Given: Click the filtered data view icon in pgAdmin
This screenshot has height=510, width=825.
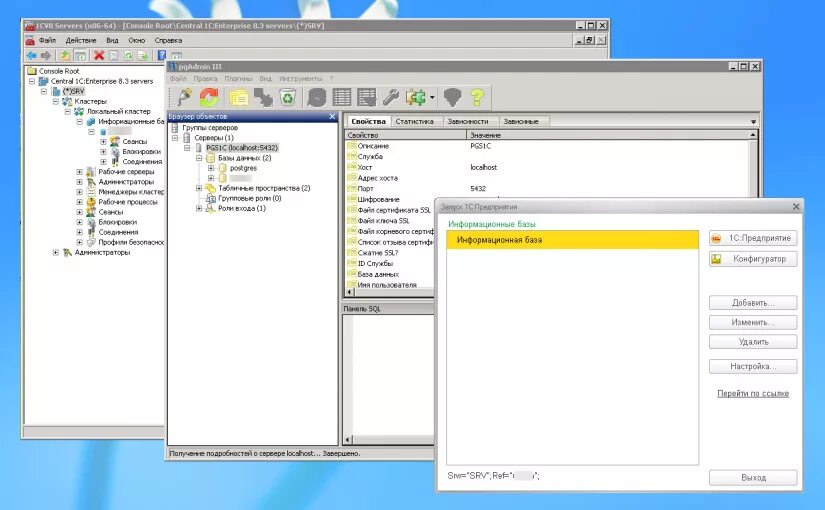Looking at the screenshot, I should pos(367,97).
